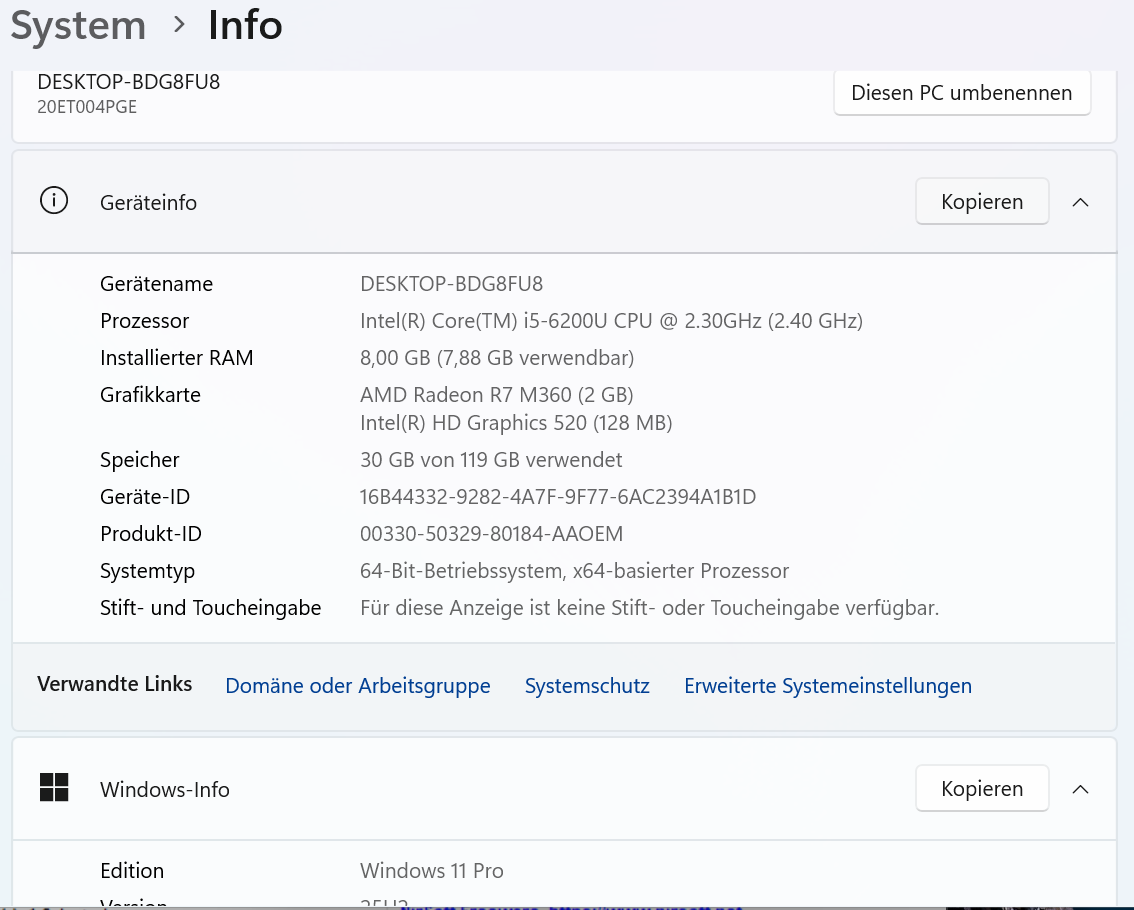The image size is (1134, 910).
Task: Click the Geräteinfo section title
Action: (148, 203)
